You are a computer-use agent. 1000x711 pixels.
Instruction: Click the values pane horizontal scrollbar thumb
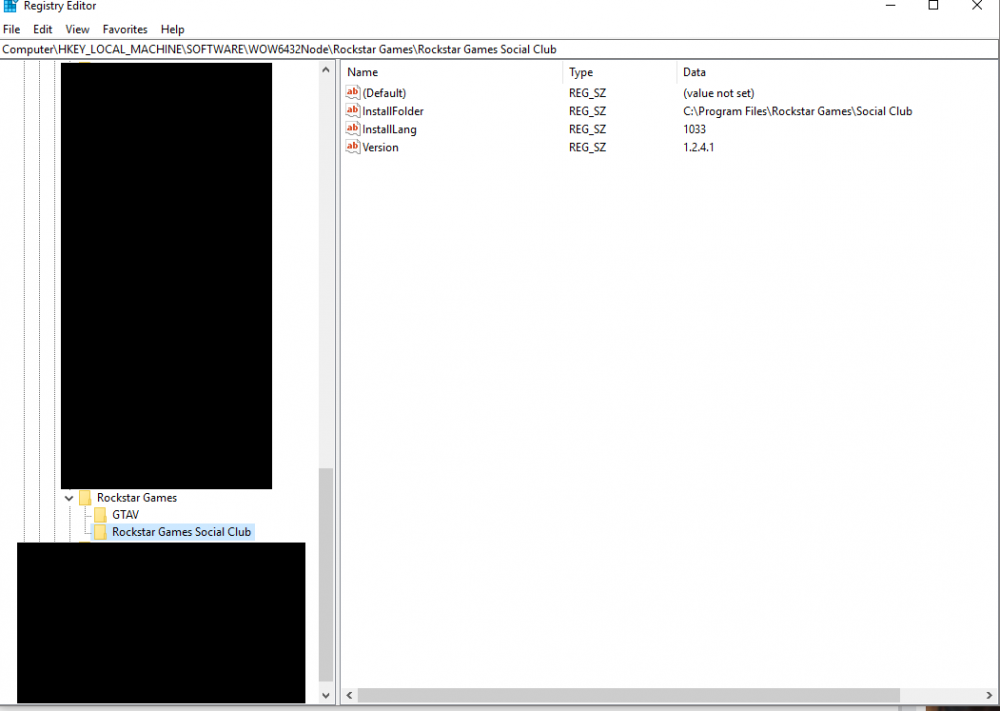click(629, 695)
